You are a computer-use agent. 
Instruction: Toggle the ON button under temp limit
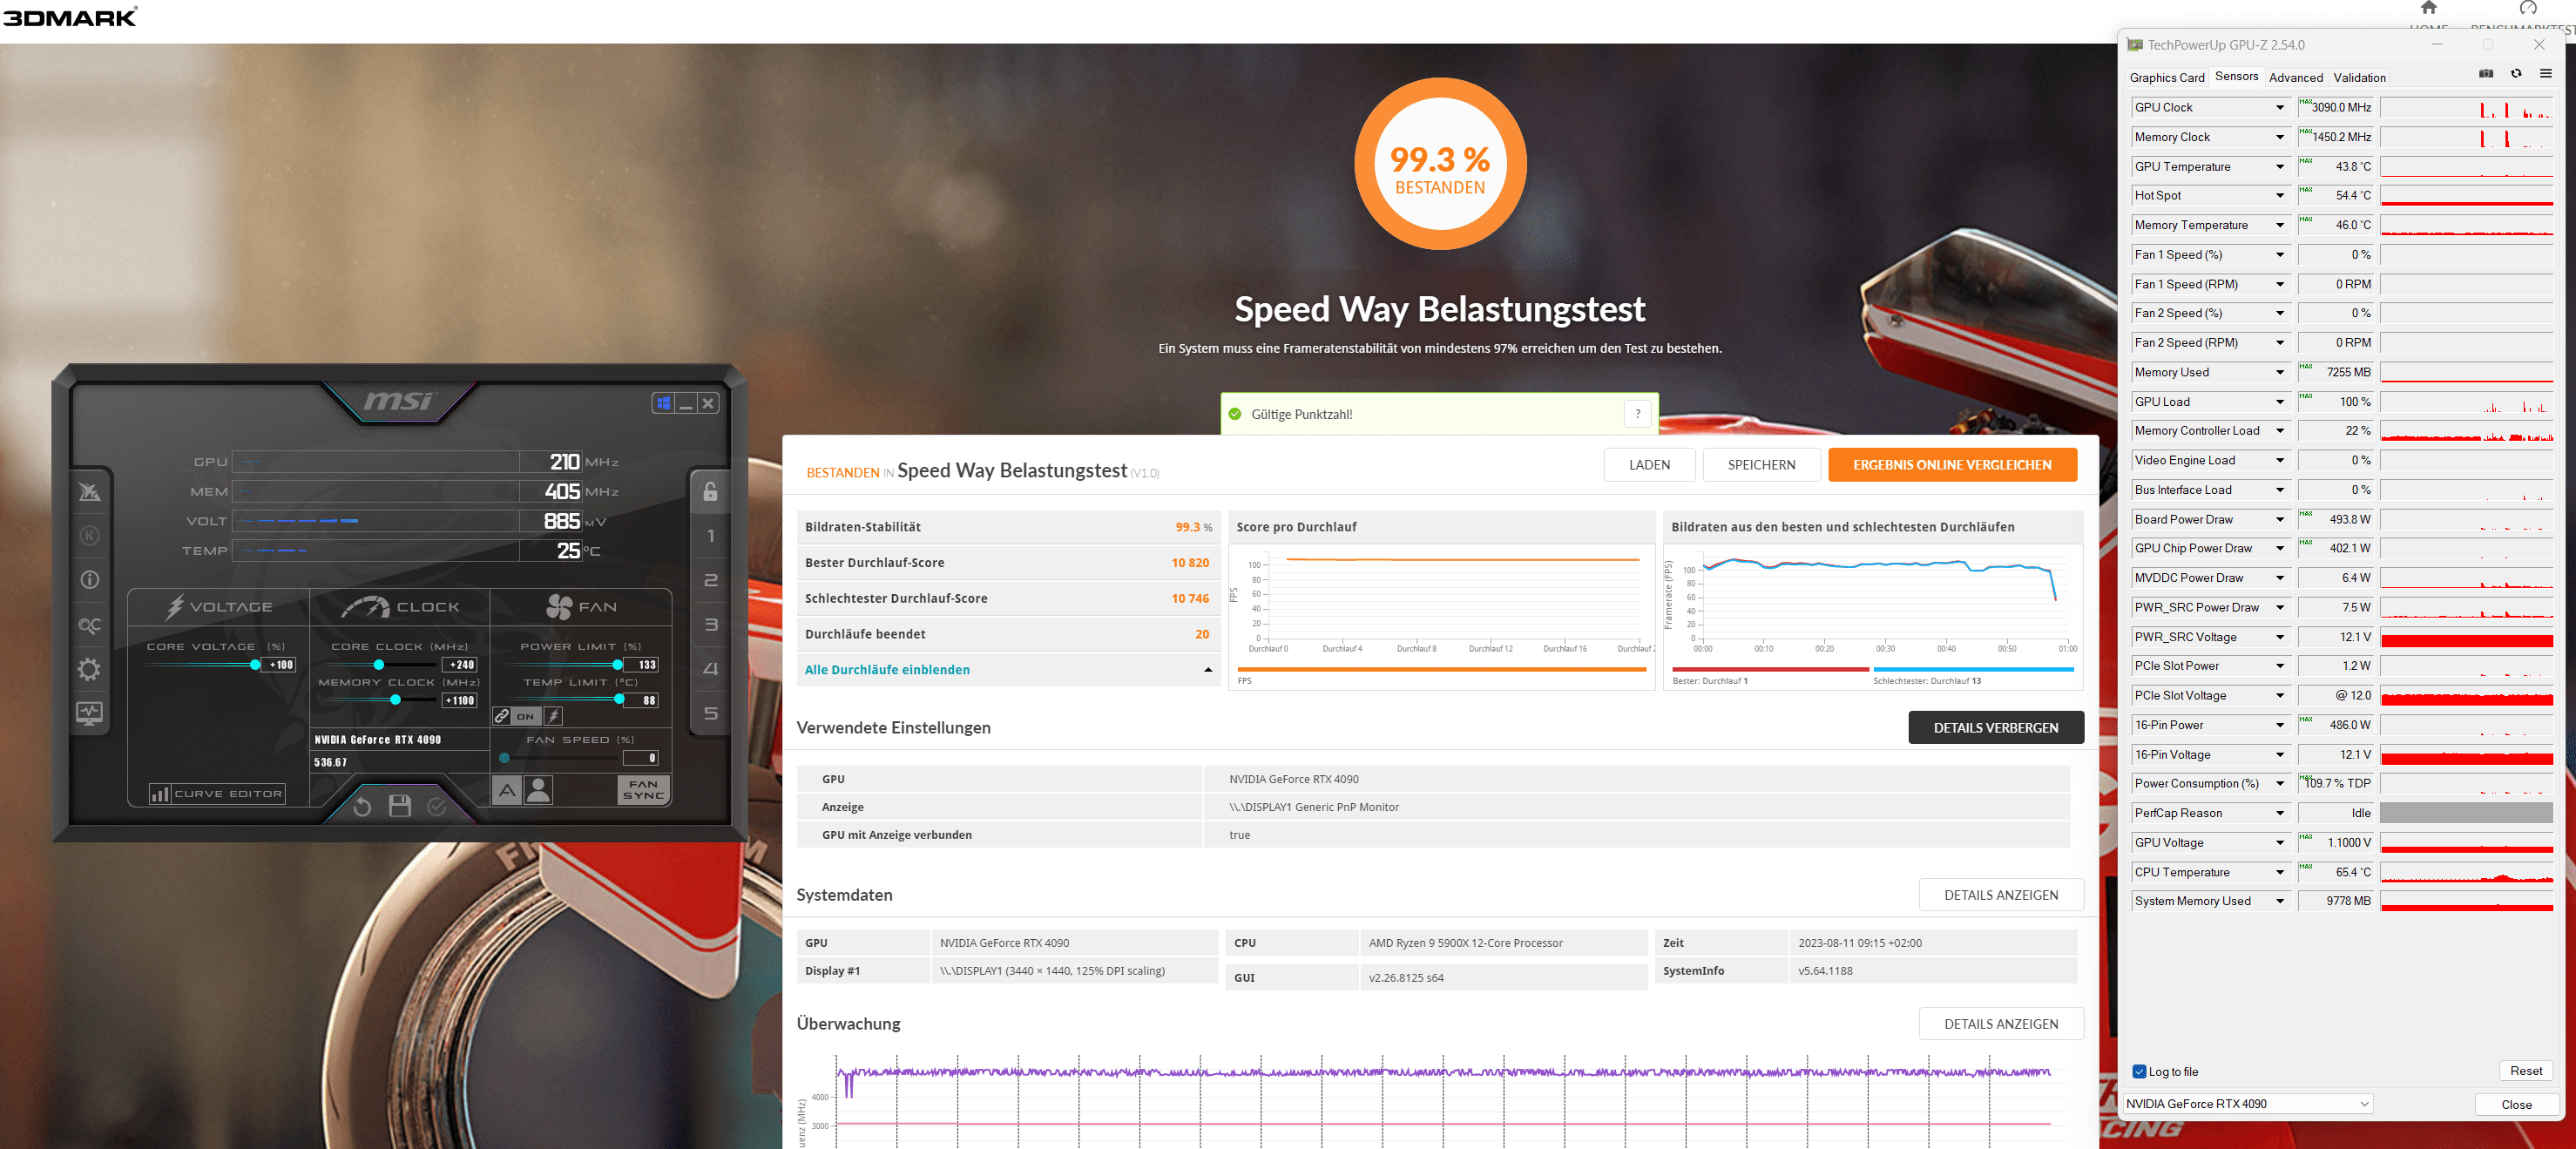526,716
